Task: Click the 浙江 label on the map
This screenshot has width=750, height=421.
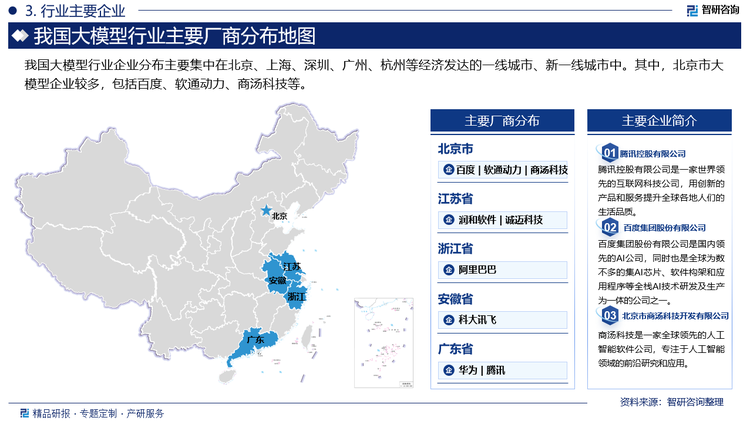Action: [296, 297]
